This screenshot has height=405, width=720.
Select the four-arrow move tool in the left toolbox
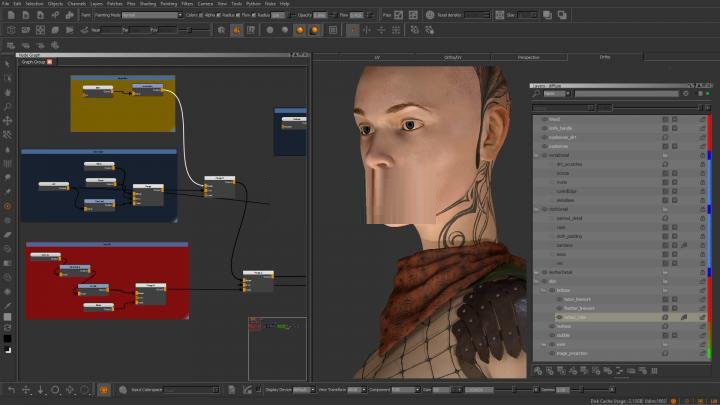[x=7, y=121]
